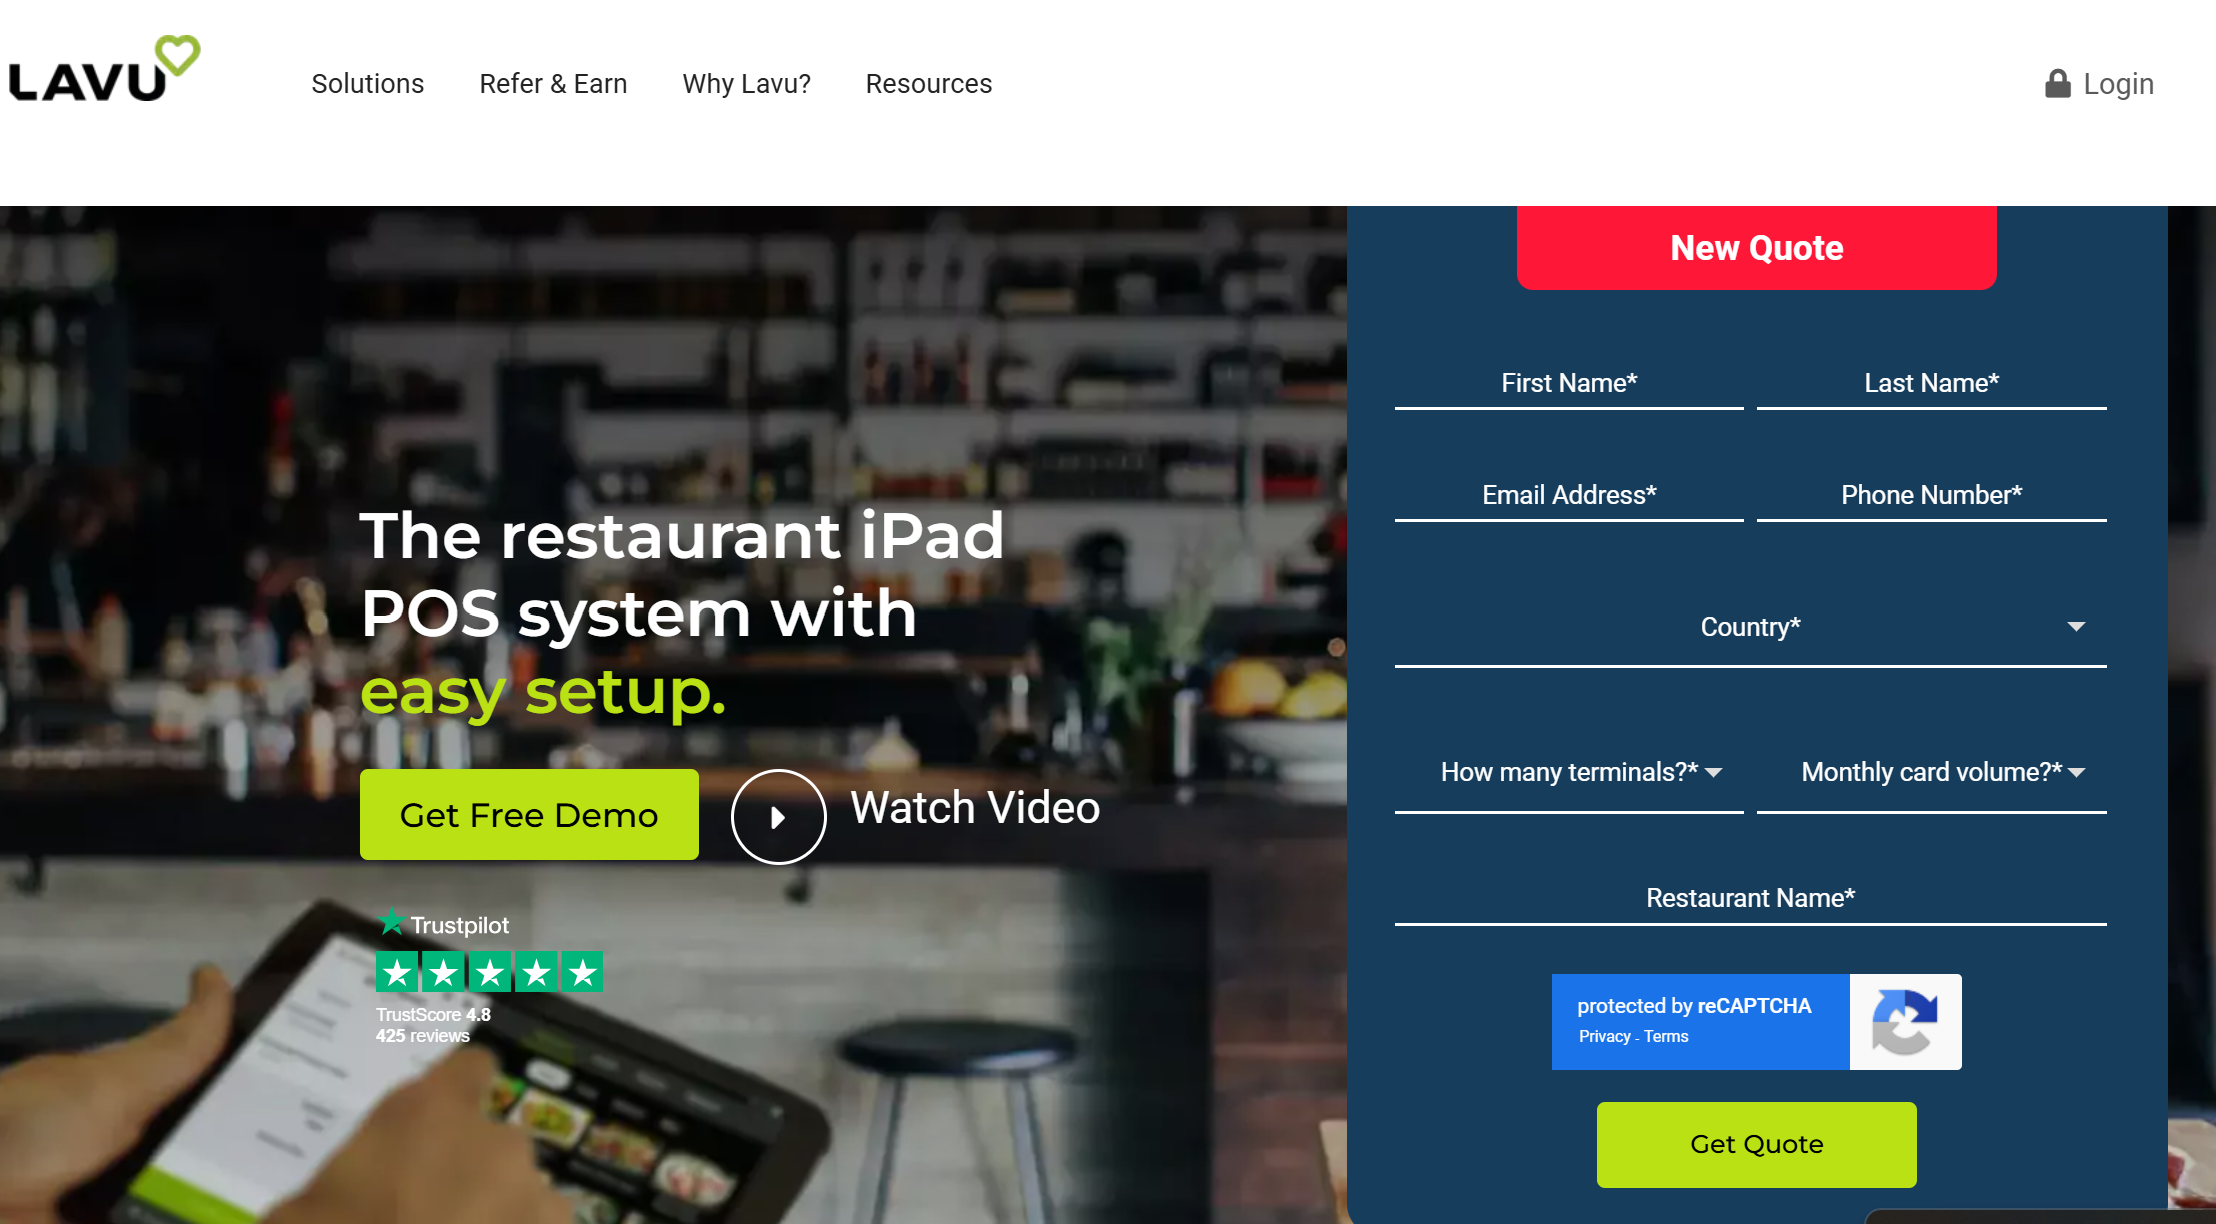2216x1224 pixels.
Task: Click the lock icon beside Login
Action: (x=2057, y=84)
